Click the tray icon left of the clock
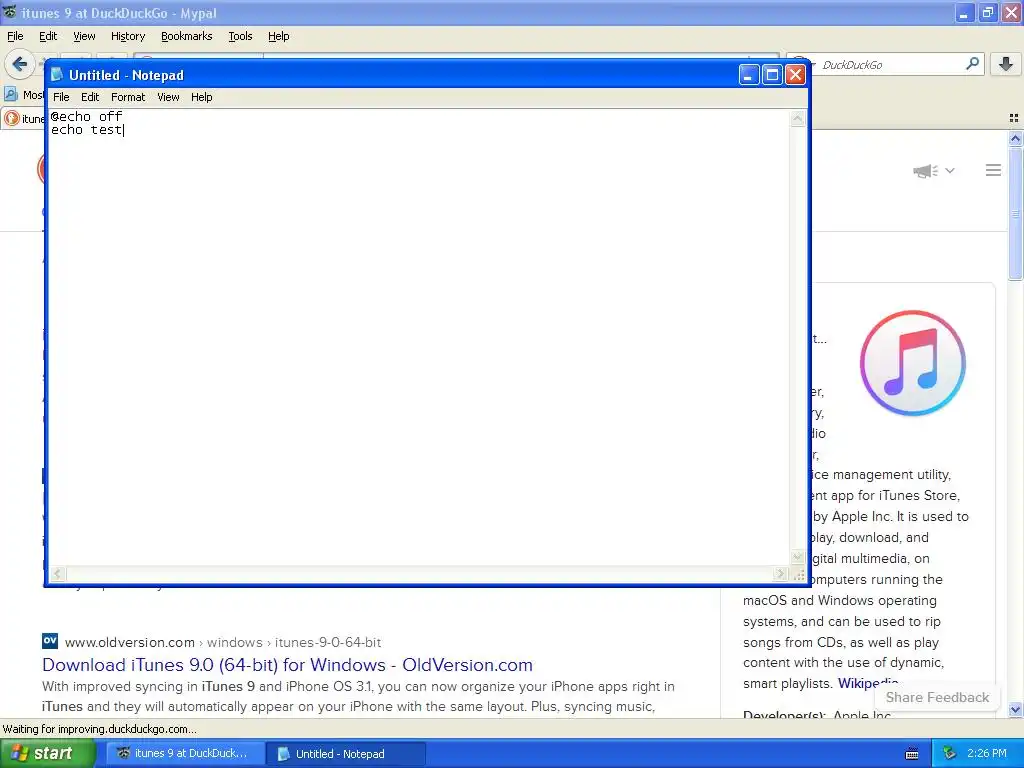 (x=950, y=754)
